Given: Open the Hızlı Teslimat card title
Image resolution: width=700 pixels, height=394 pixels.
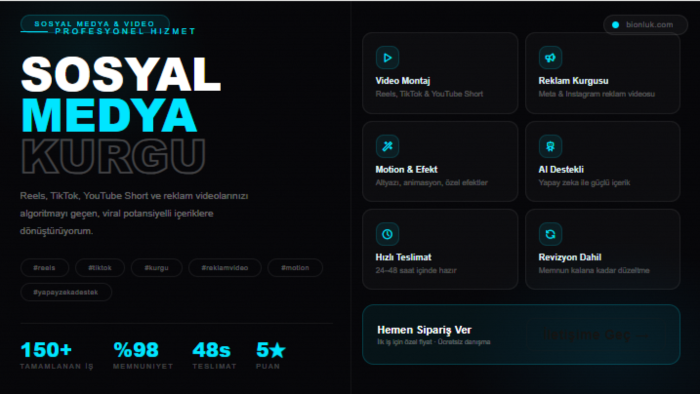Looking at the screenshot, I should (x=403, y=257).
